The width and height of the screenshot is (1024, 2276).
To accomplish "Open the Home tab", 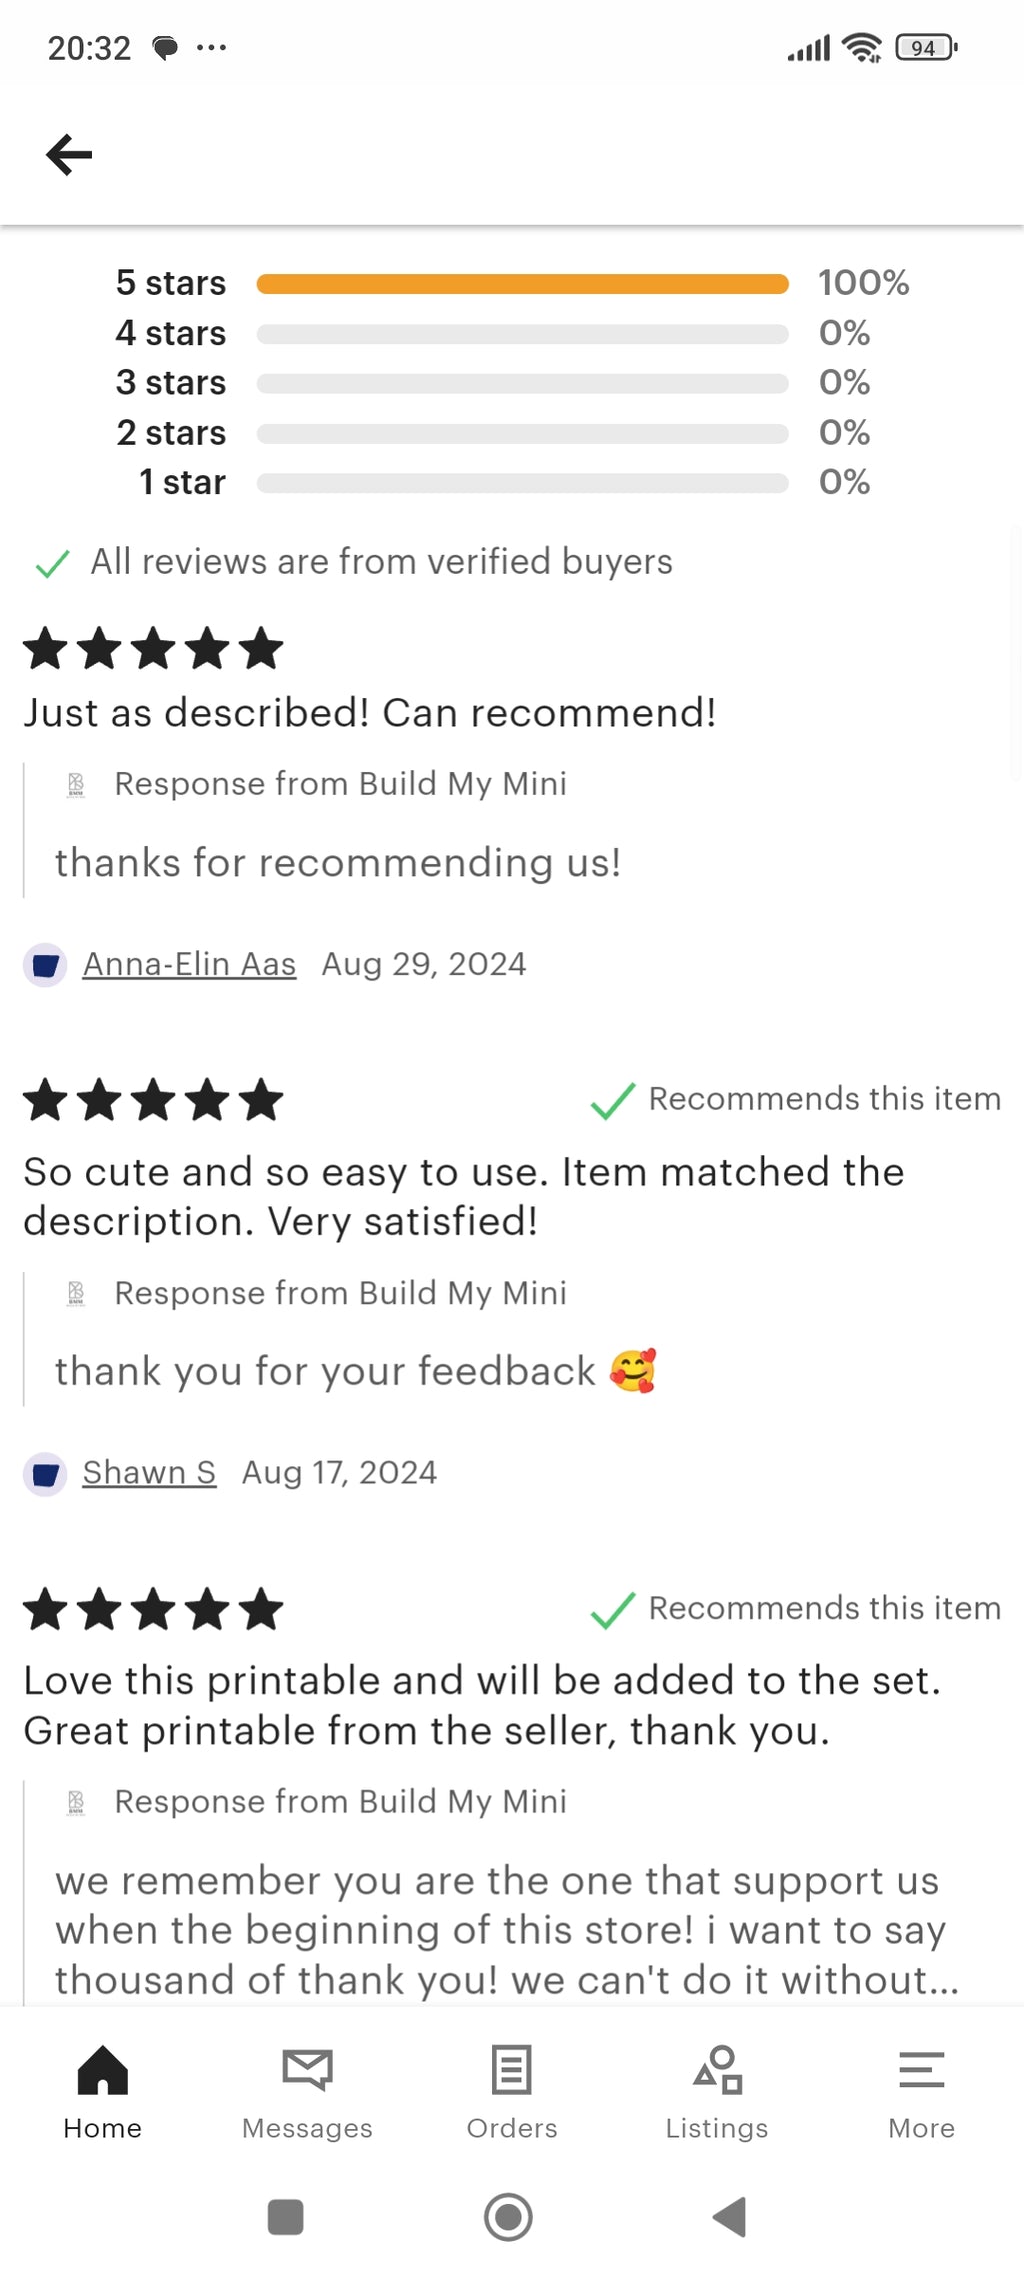I will click(102, 2090).
